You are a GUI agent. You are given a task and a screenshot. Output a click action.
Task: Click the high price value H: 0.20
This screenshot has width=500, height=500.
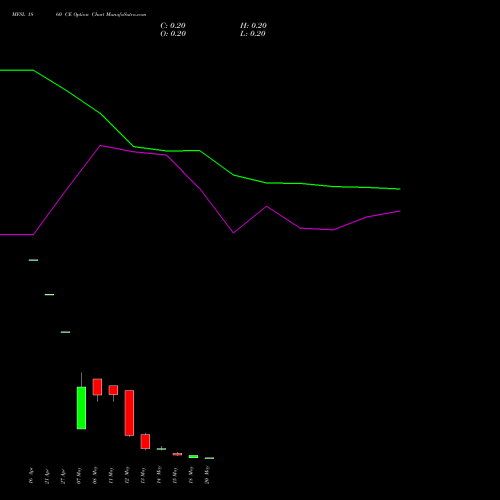click(x=253, y=26)
